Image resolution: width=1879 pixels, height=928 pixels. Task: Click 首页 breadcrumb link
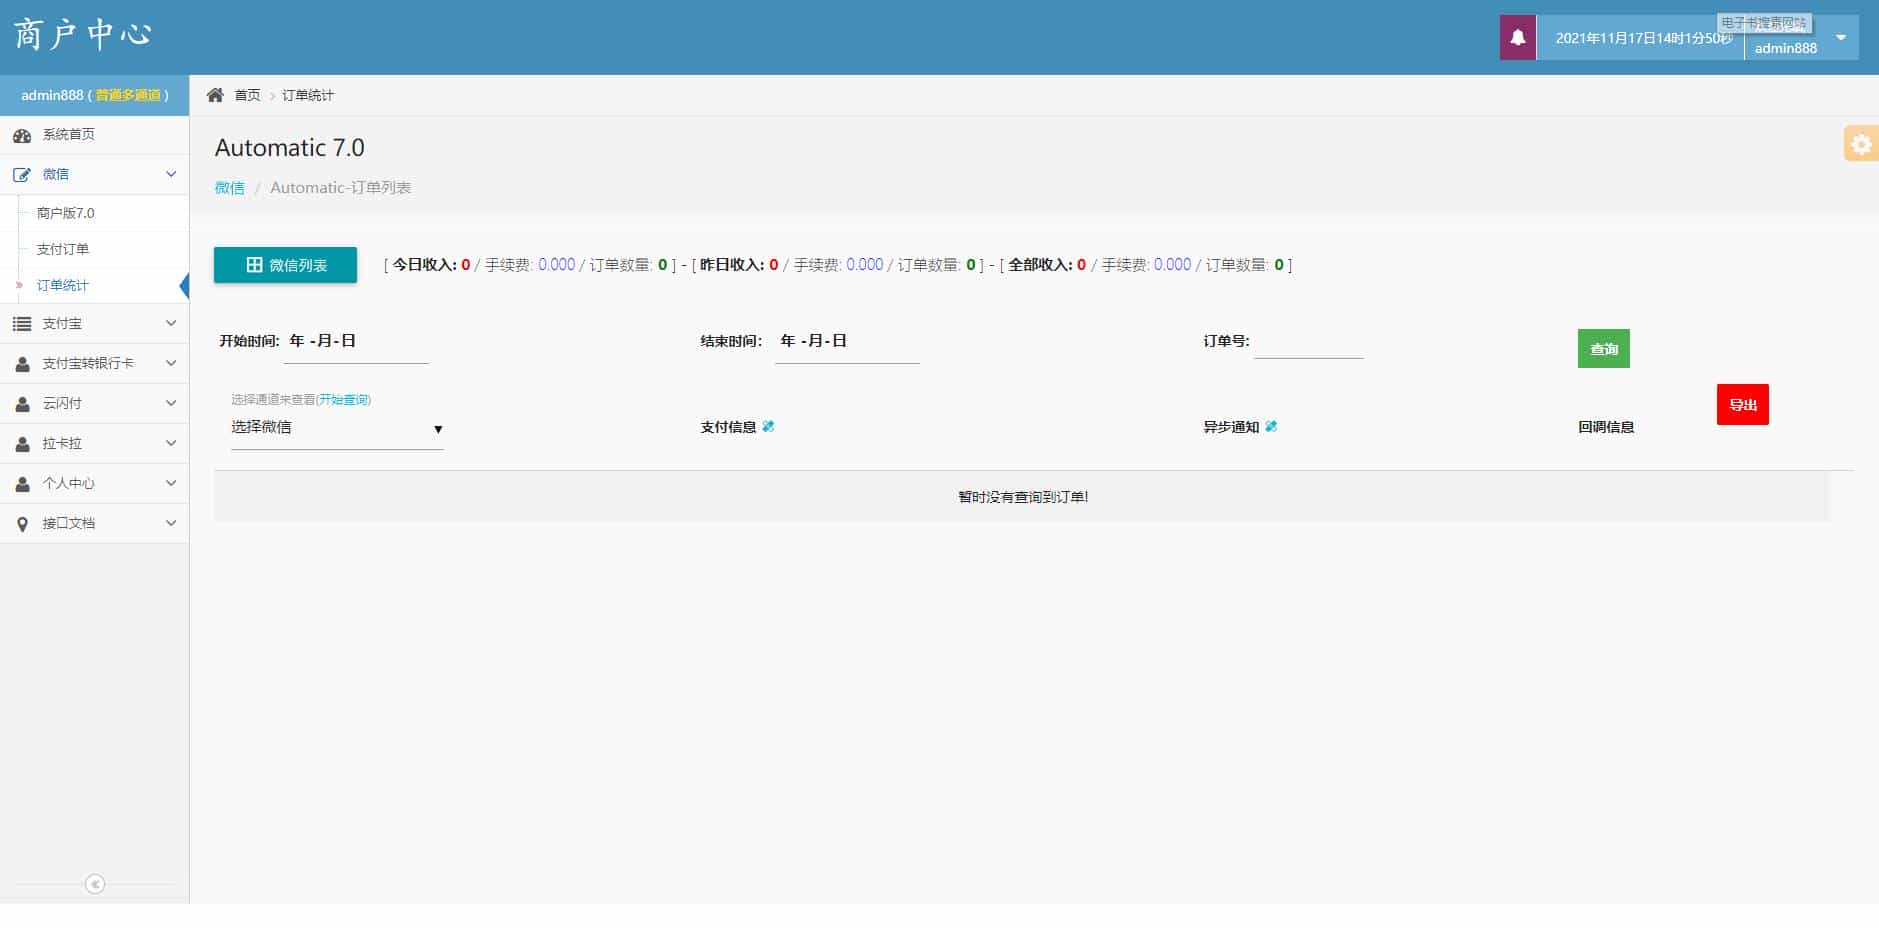click(247, 95)
